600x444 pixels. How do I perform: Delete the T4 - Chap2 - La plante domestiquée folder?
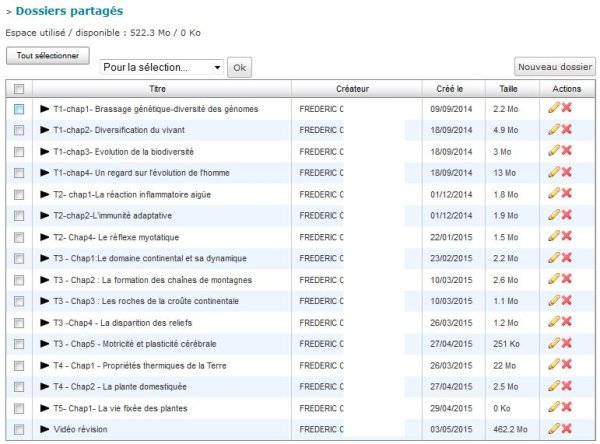567,386
